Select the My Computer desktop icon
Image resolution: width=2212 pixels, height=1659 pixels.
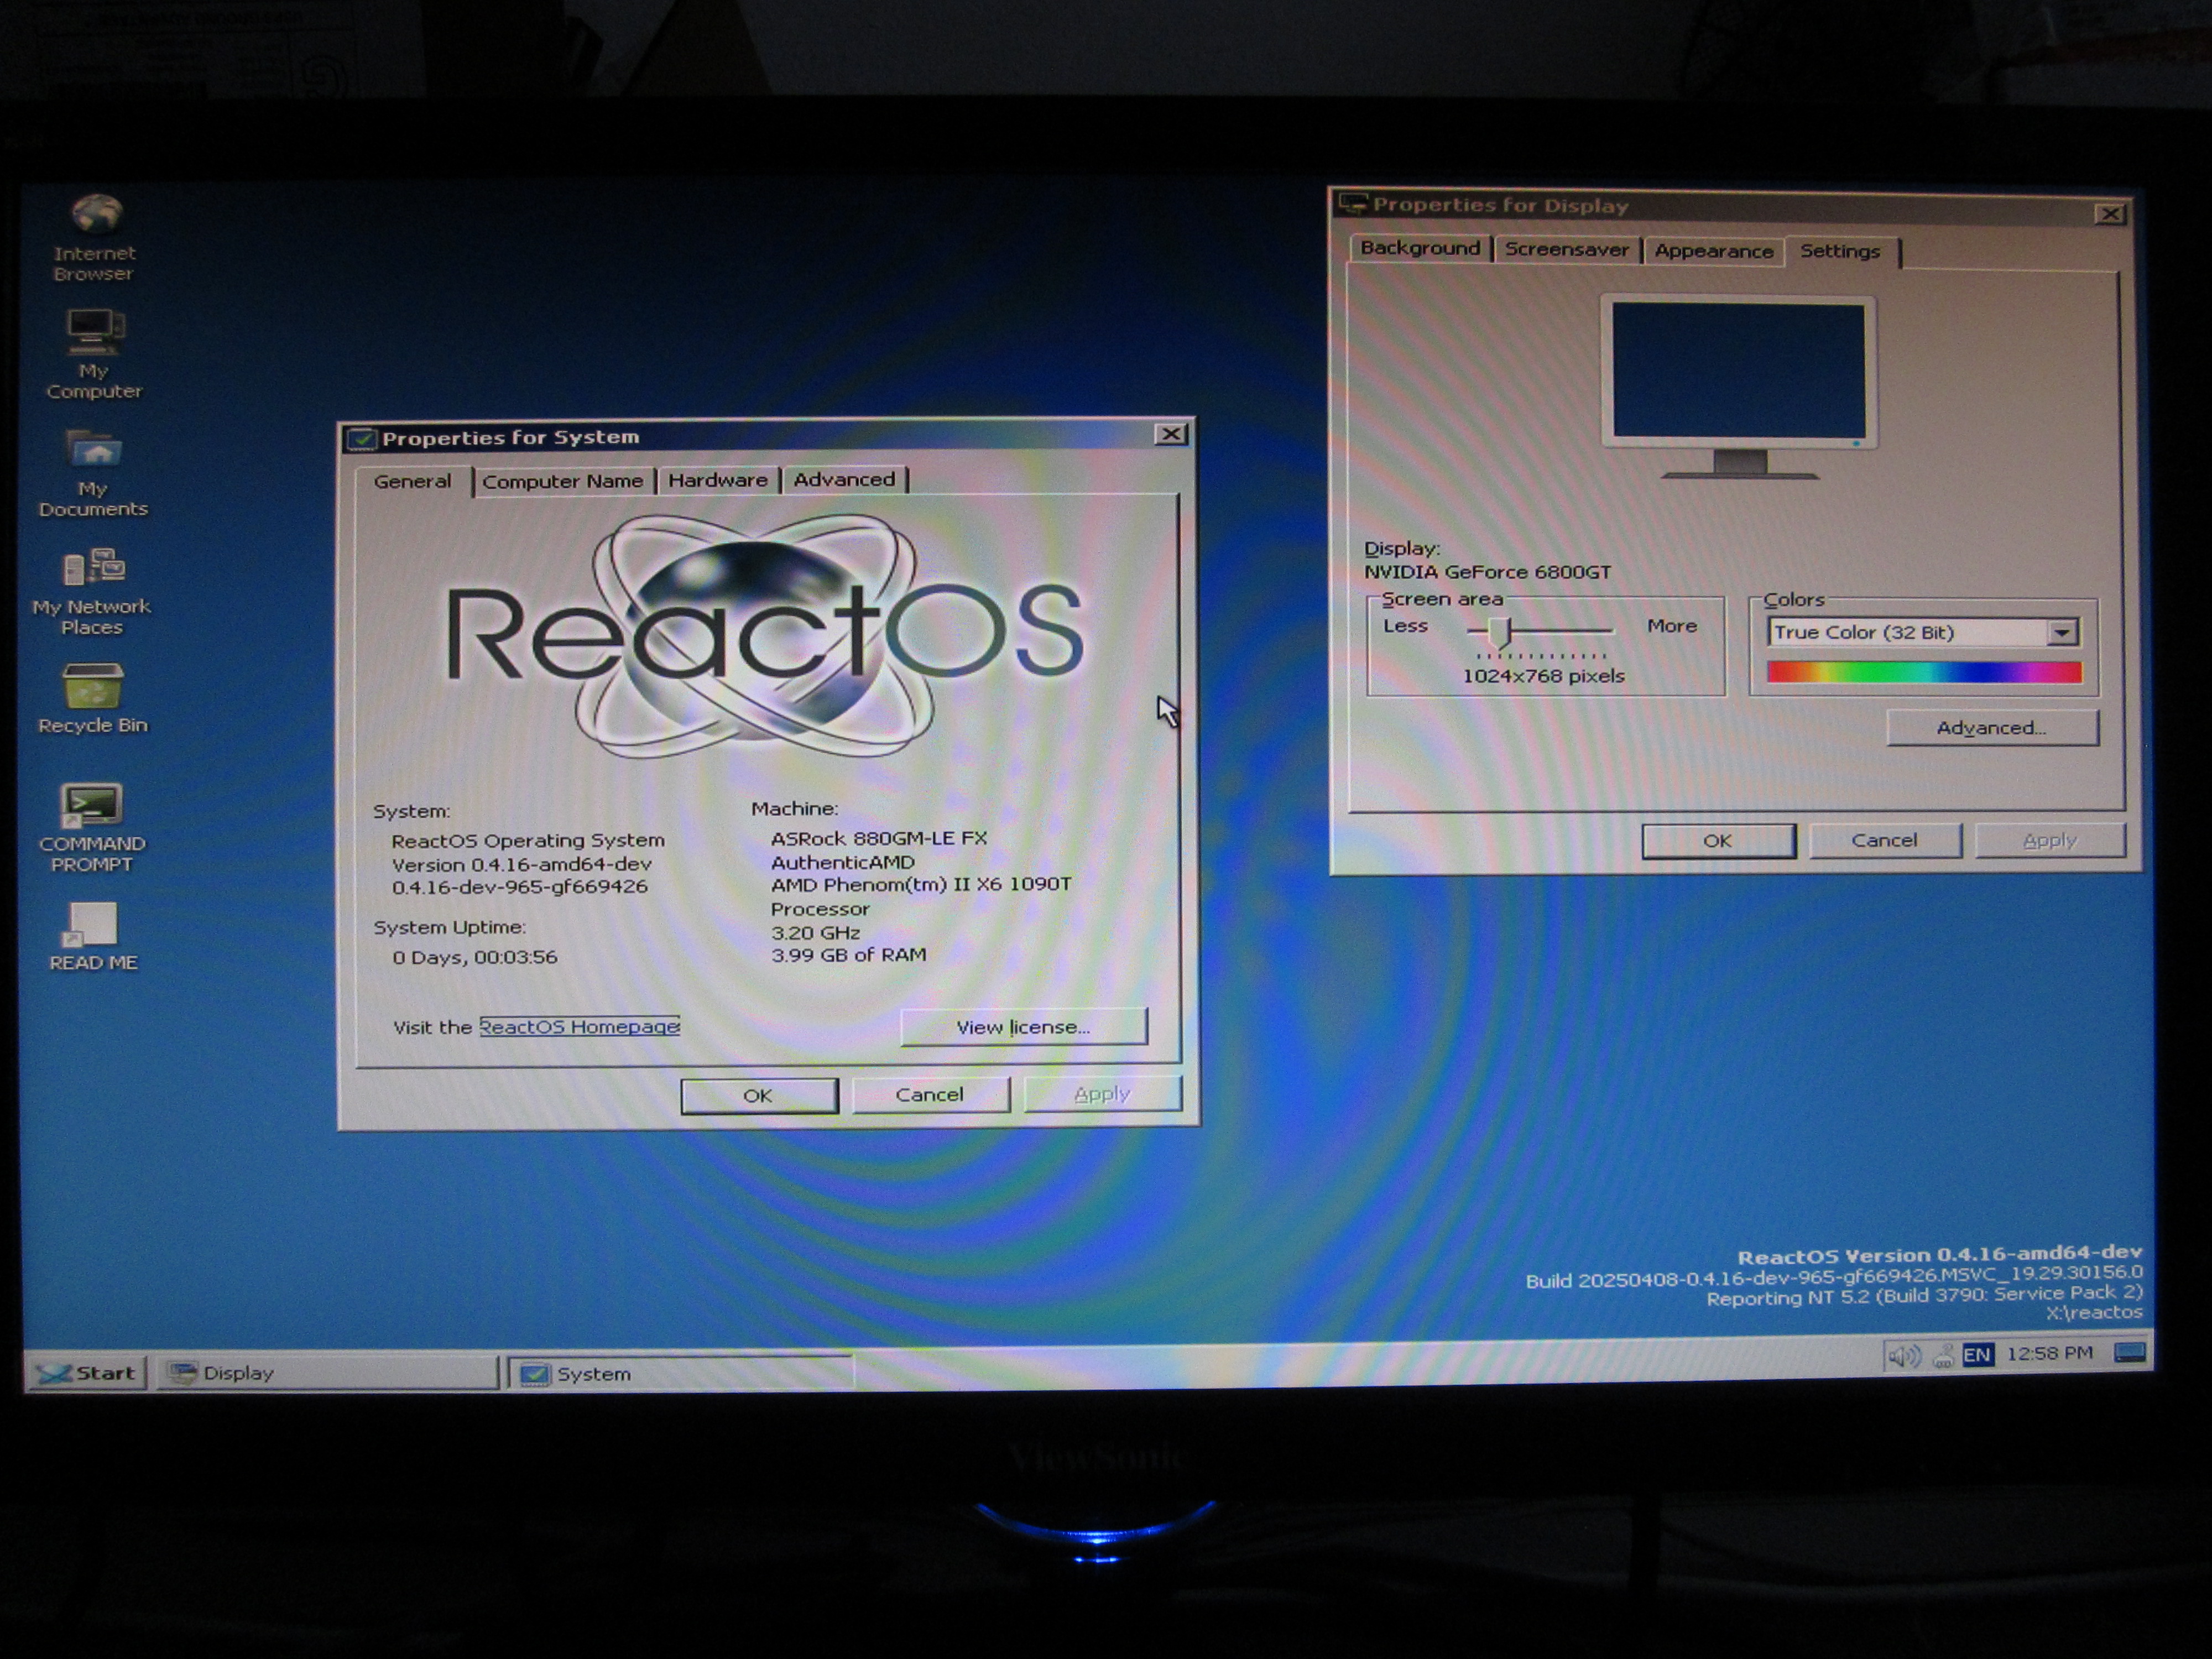coord(94,354)
